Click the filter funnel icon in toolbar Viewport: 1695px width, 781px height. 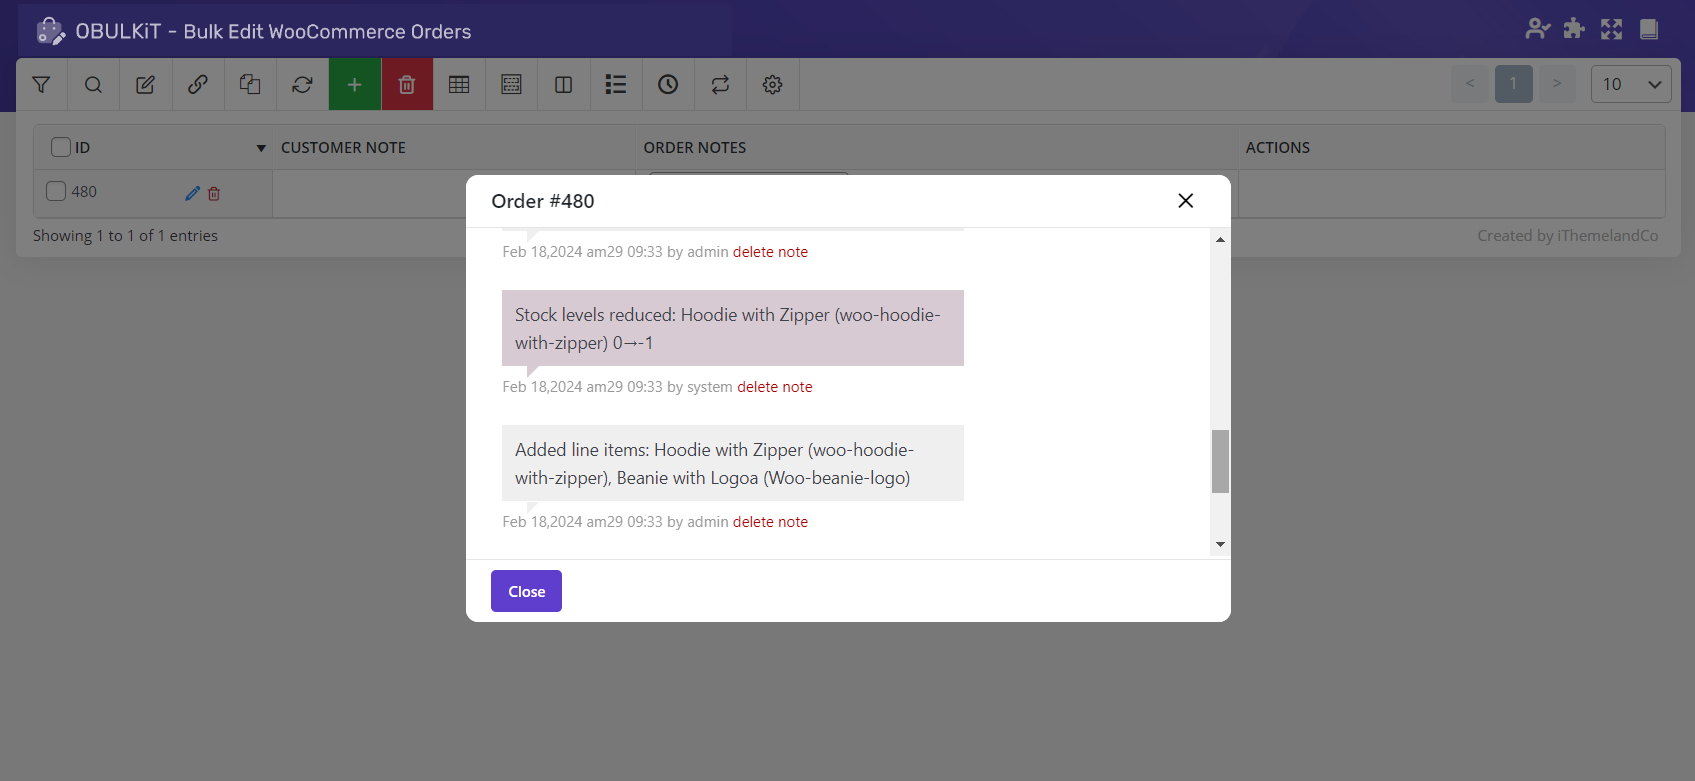pyautogui.click(x=41, y=85)
